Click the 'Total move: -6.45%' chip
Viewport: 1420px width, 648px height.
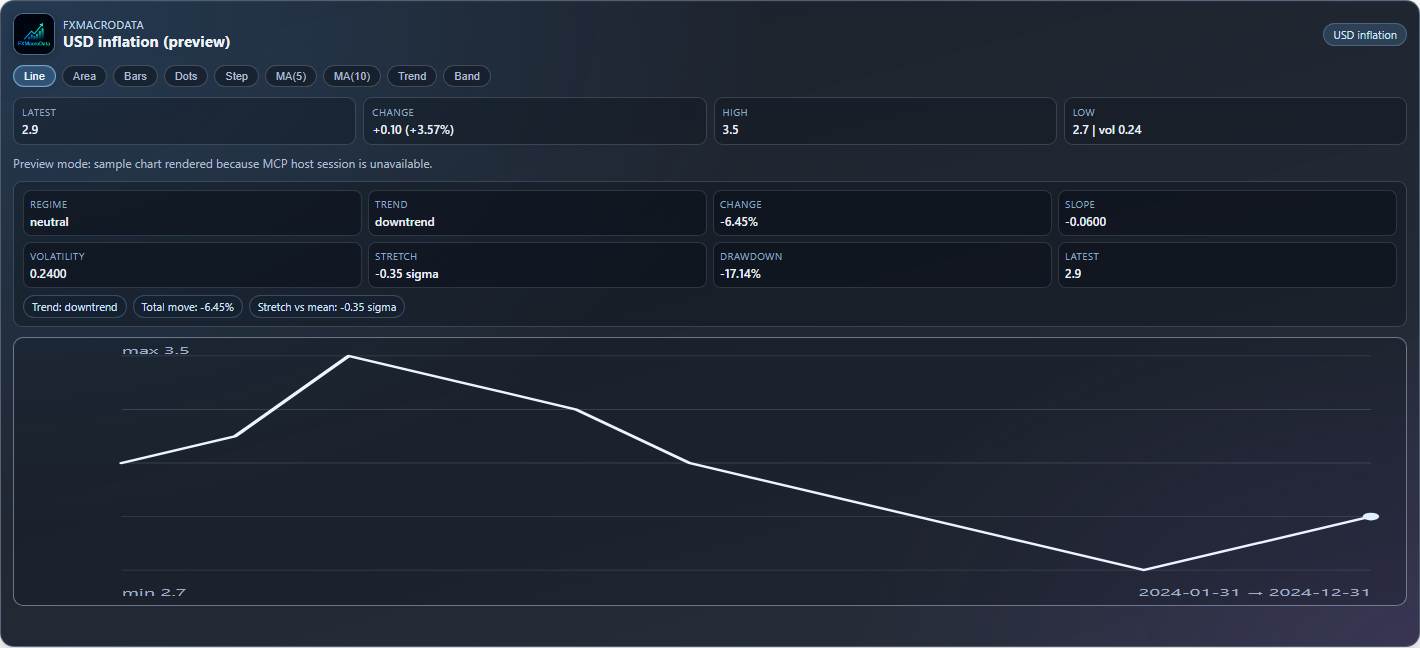tap(188, 307)
